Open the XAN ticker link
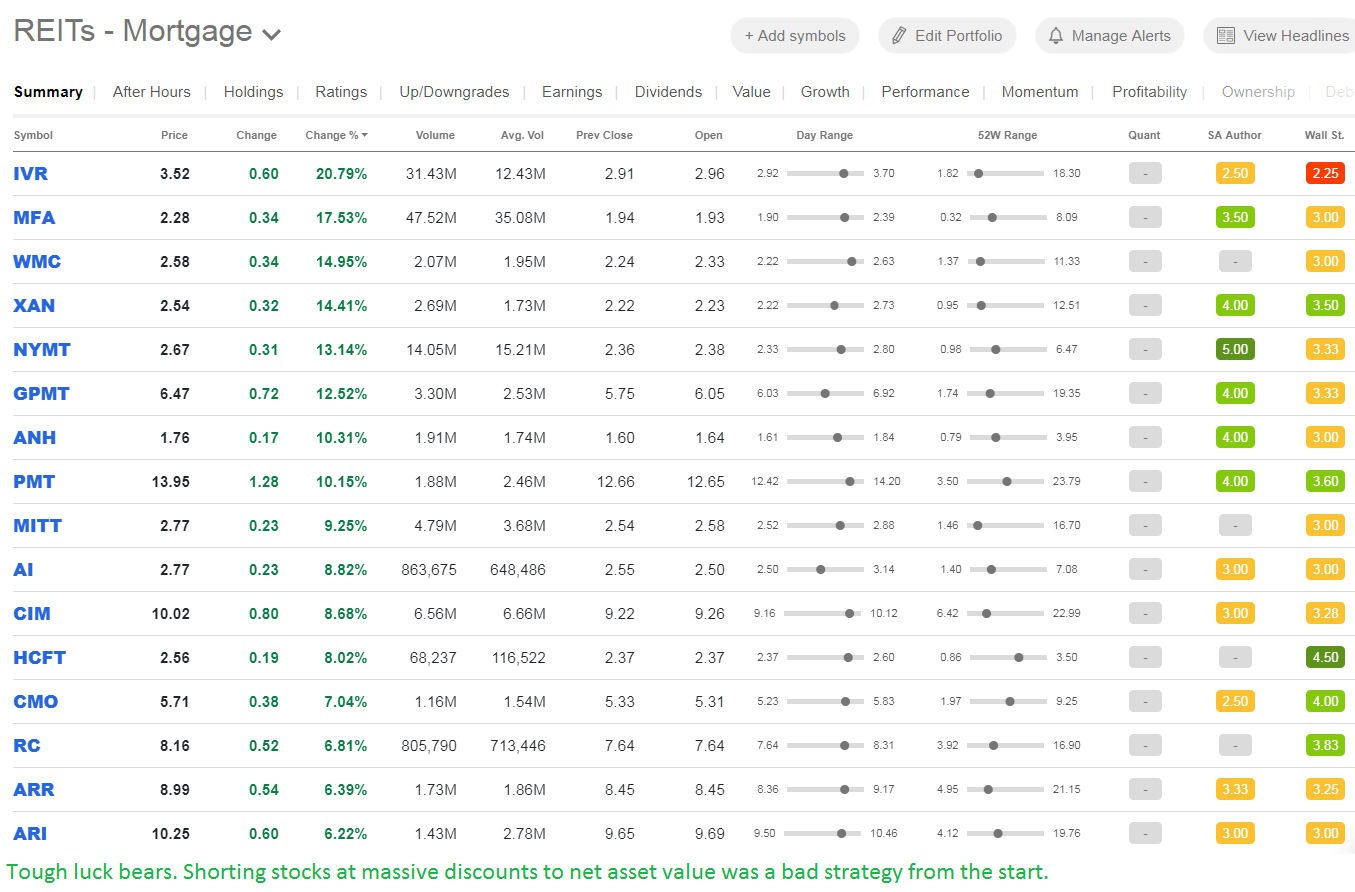The width and height of the screenshot is (1355, 892). click(x=34, y=306)
